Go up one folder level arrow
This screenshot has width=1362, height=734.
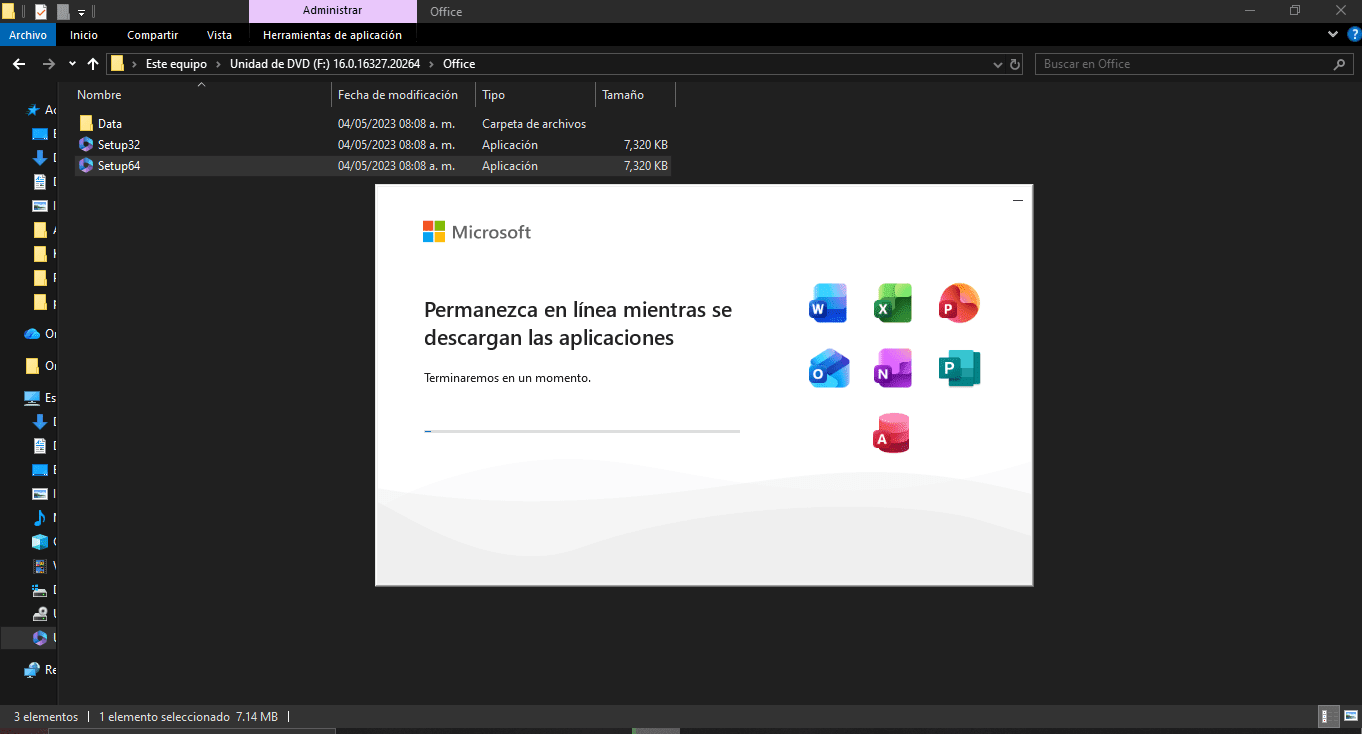click(93, 64)
